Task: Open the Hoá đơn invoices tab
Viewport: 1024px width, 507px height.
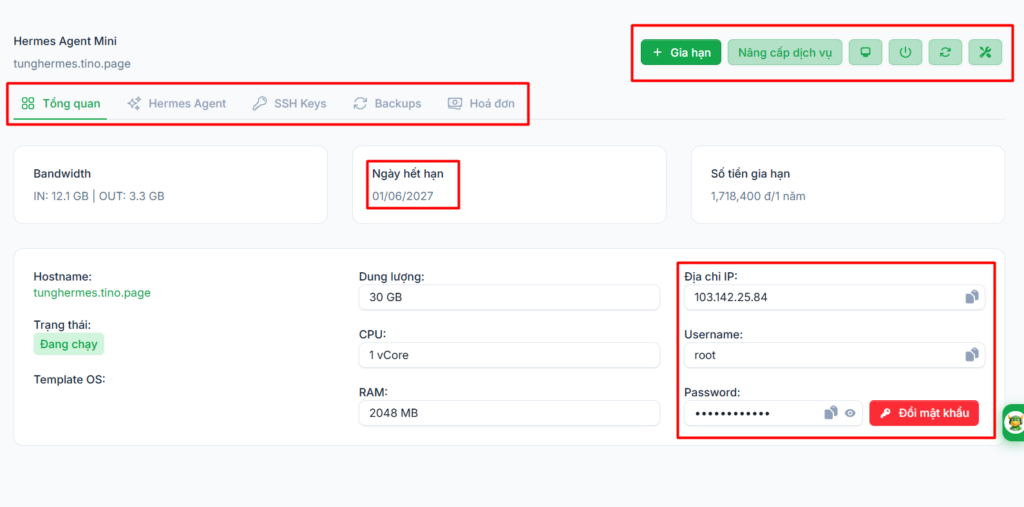Action: pyautogui.click(x=481, y=103)
